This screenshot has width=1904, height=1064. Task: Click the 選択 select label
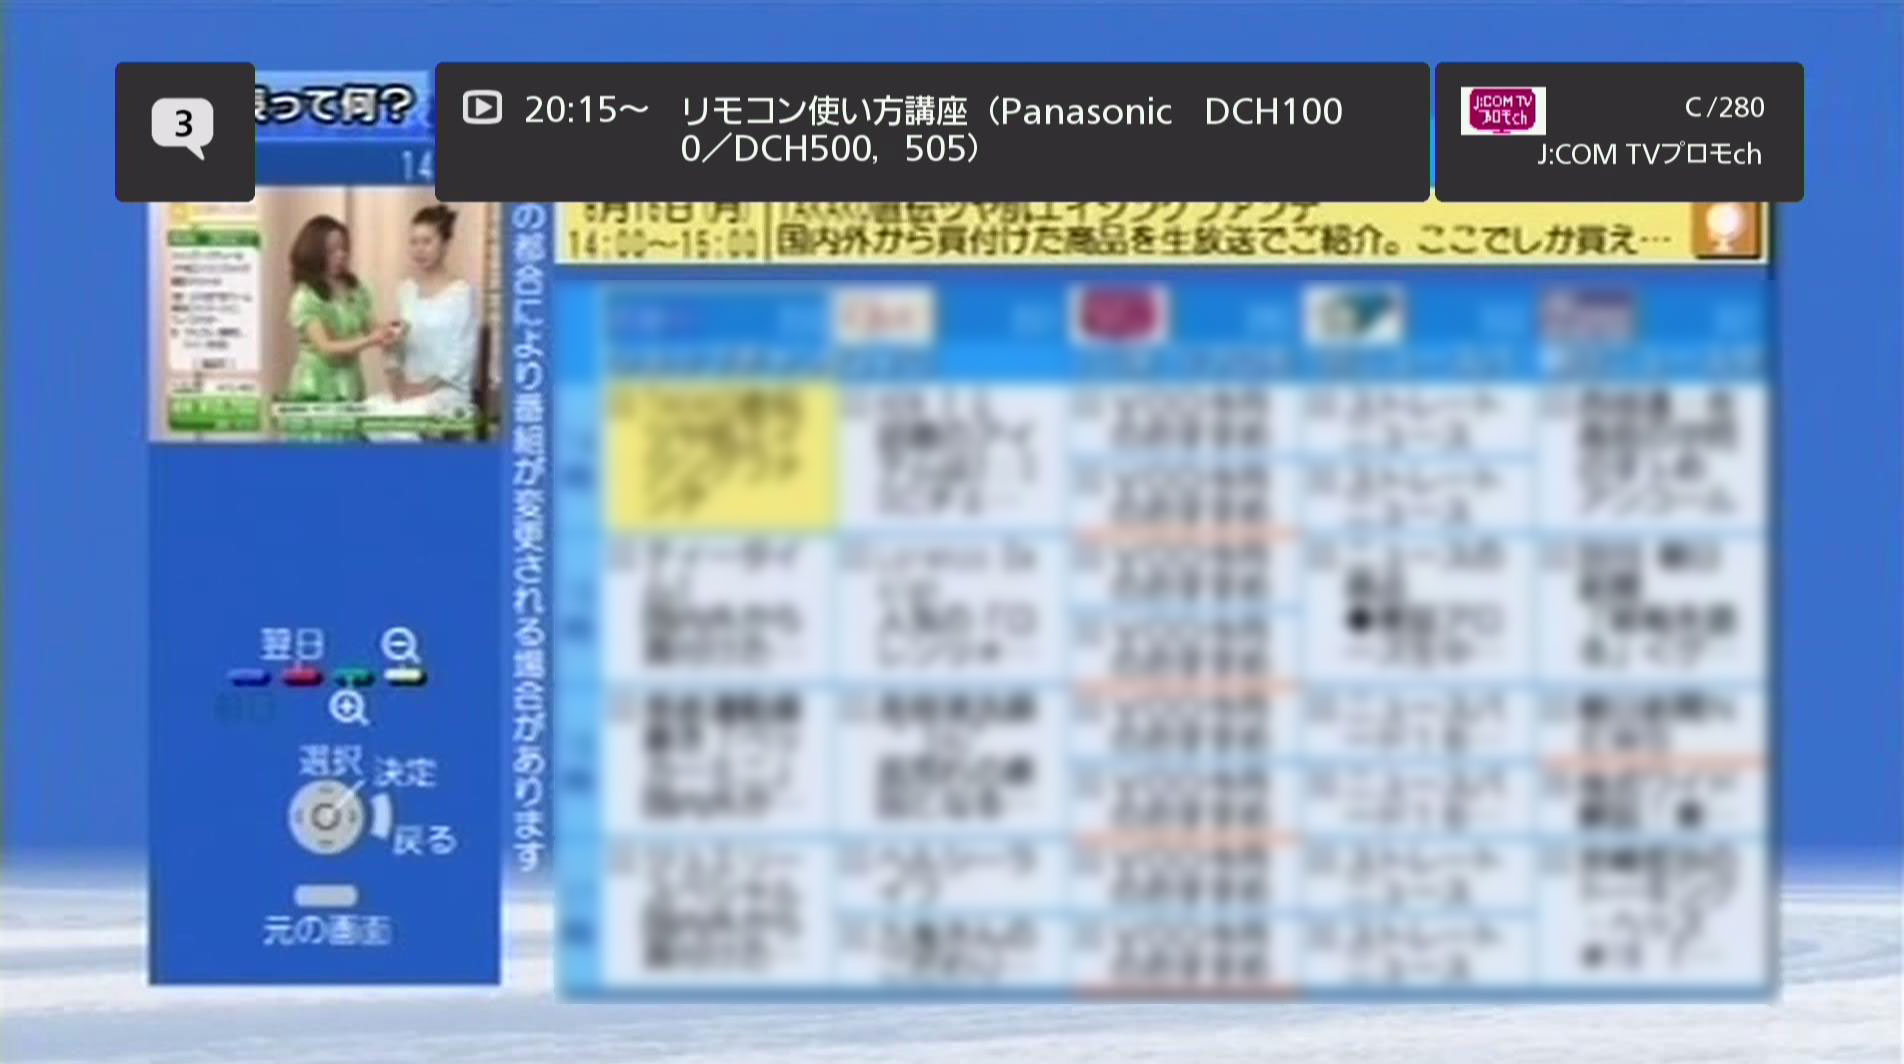[x=331, y=761]
